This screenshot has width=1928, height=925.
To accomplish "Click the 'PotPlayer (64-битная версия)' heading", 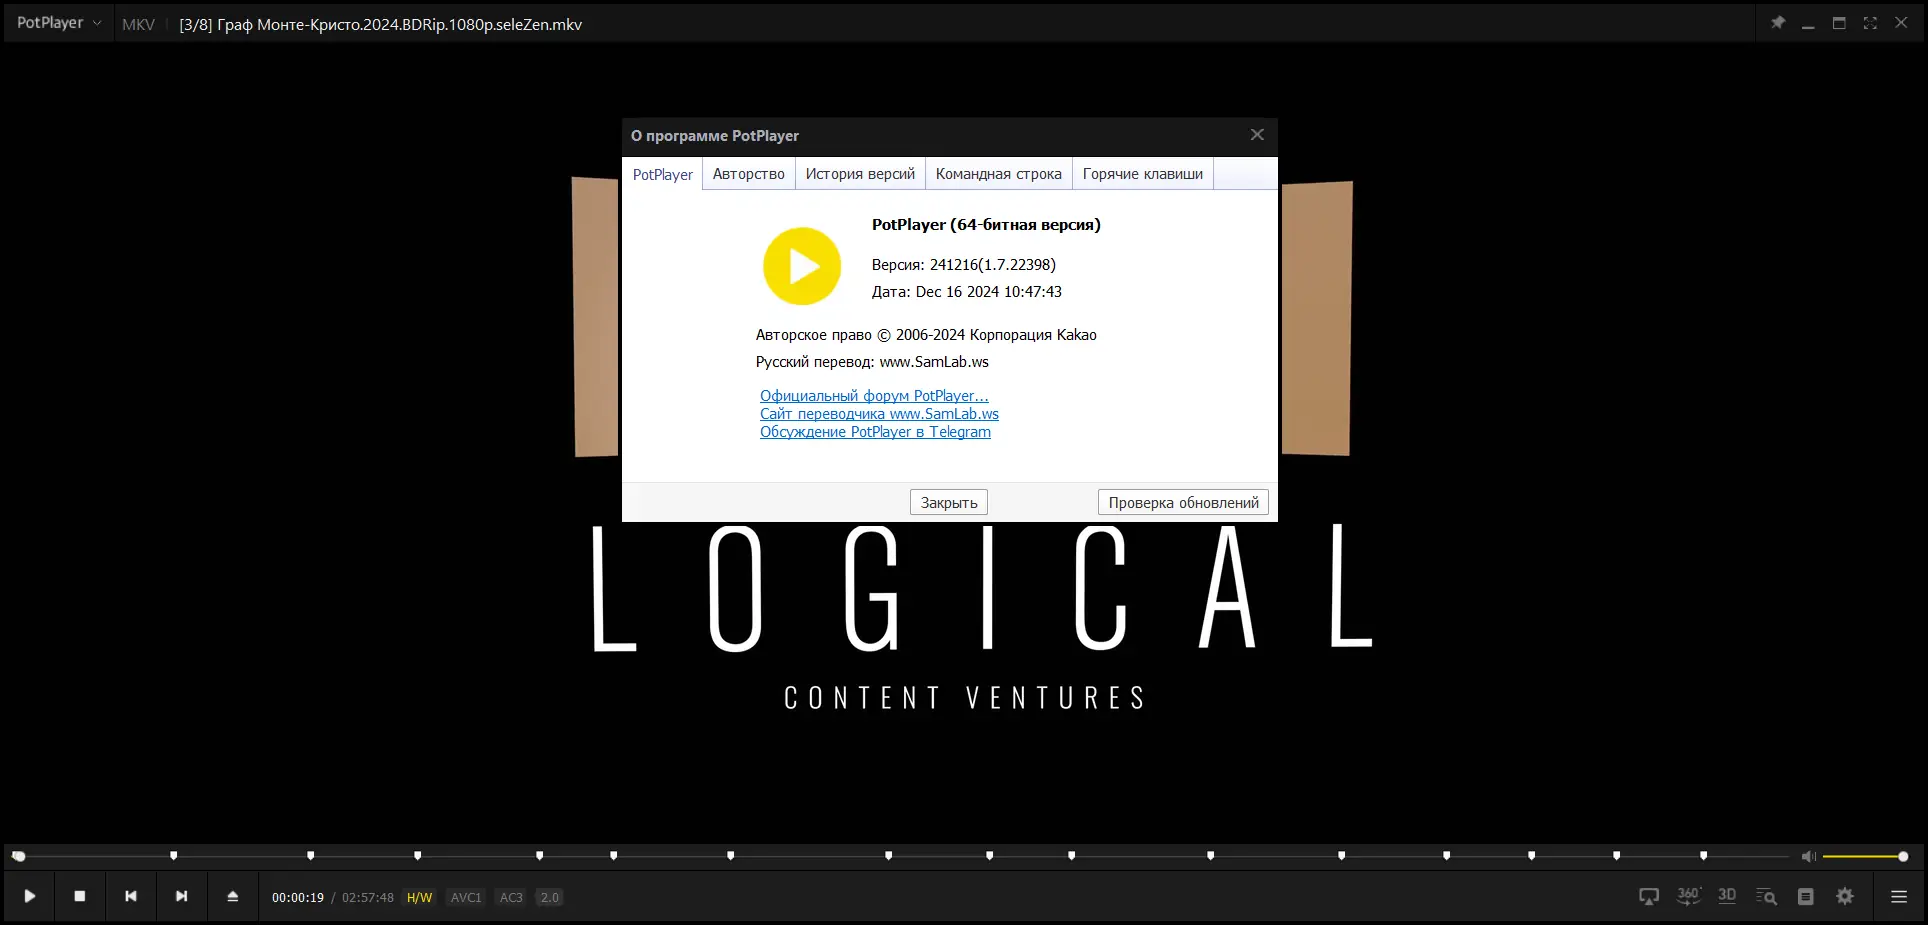I will 986,225.
